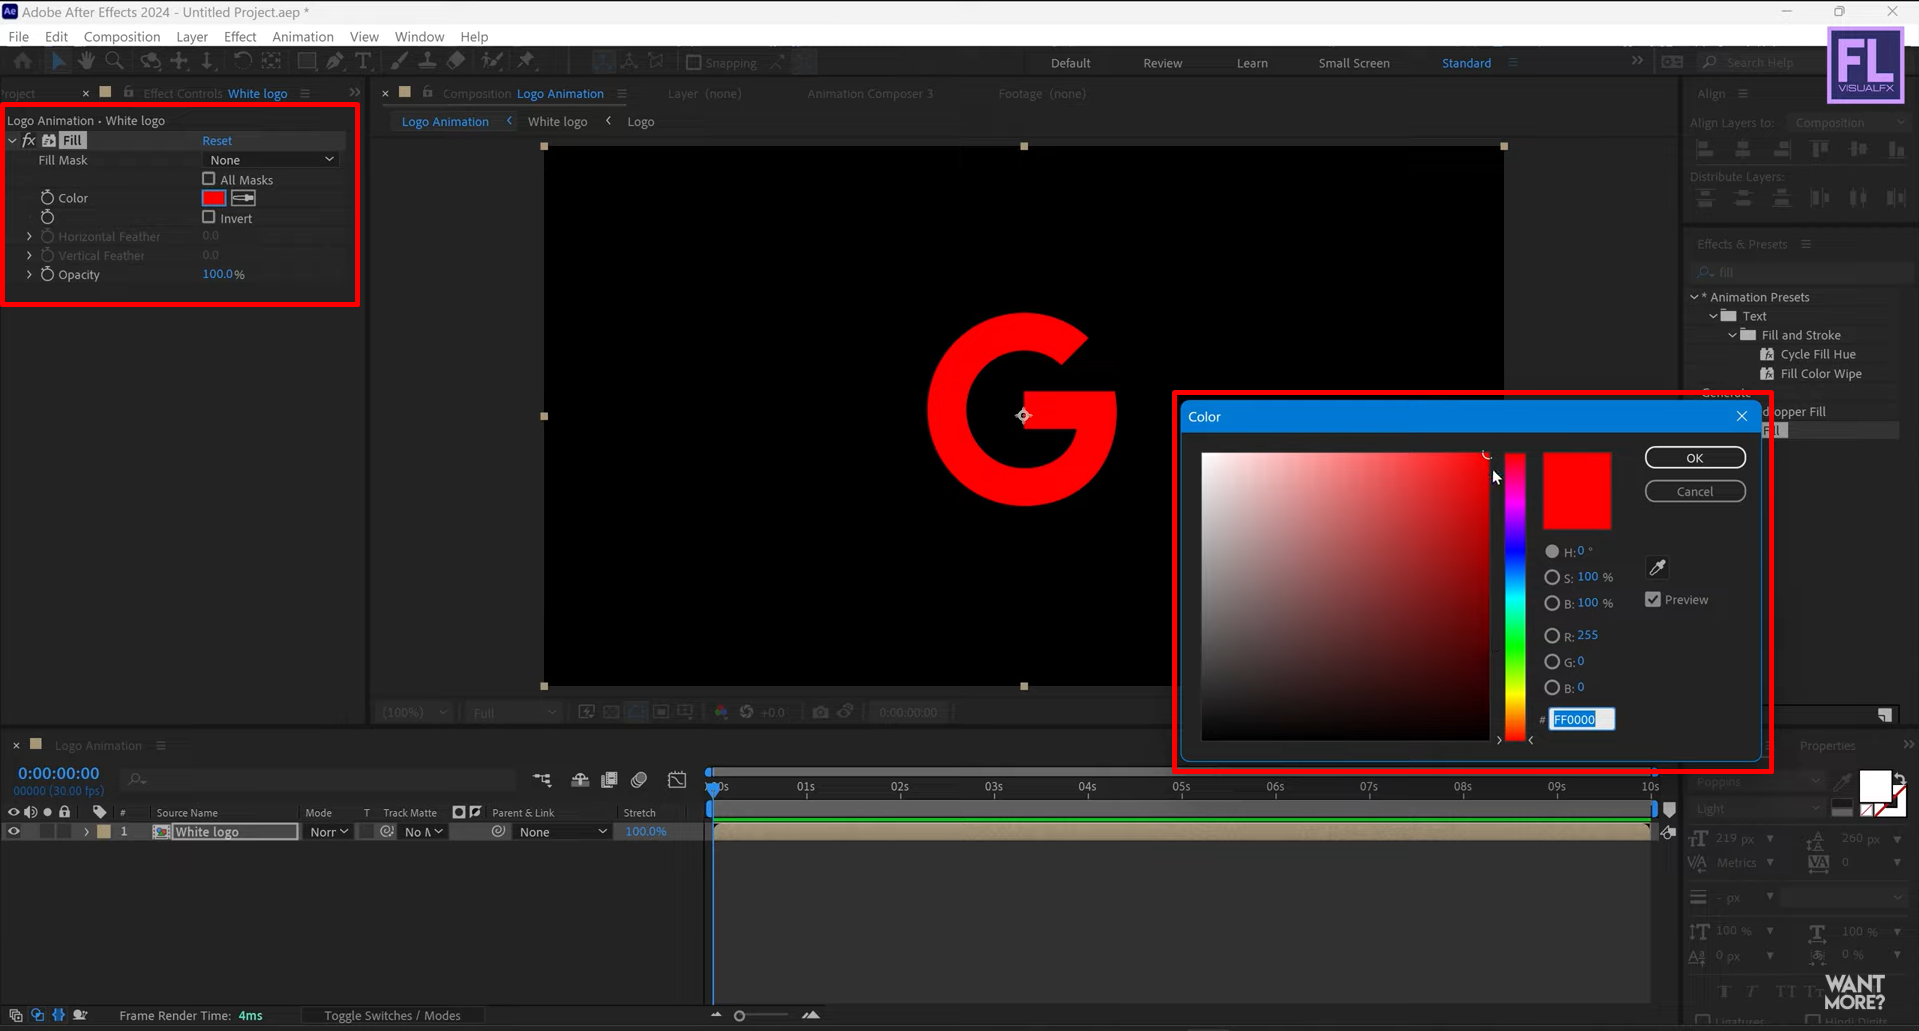The width and height of the screenshot is (1919, 1031).
Task: Take a snapshot with the camera icon
Action: tap(821, 712)
